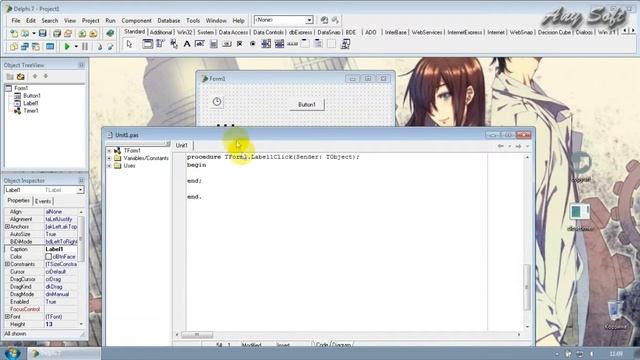640x360 pixels.
Task: Click the Toggle Form/Unit icon
Action: coord(36,47)
